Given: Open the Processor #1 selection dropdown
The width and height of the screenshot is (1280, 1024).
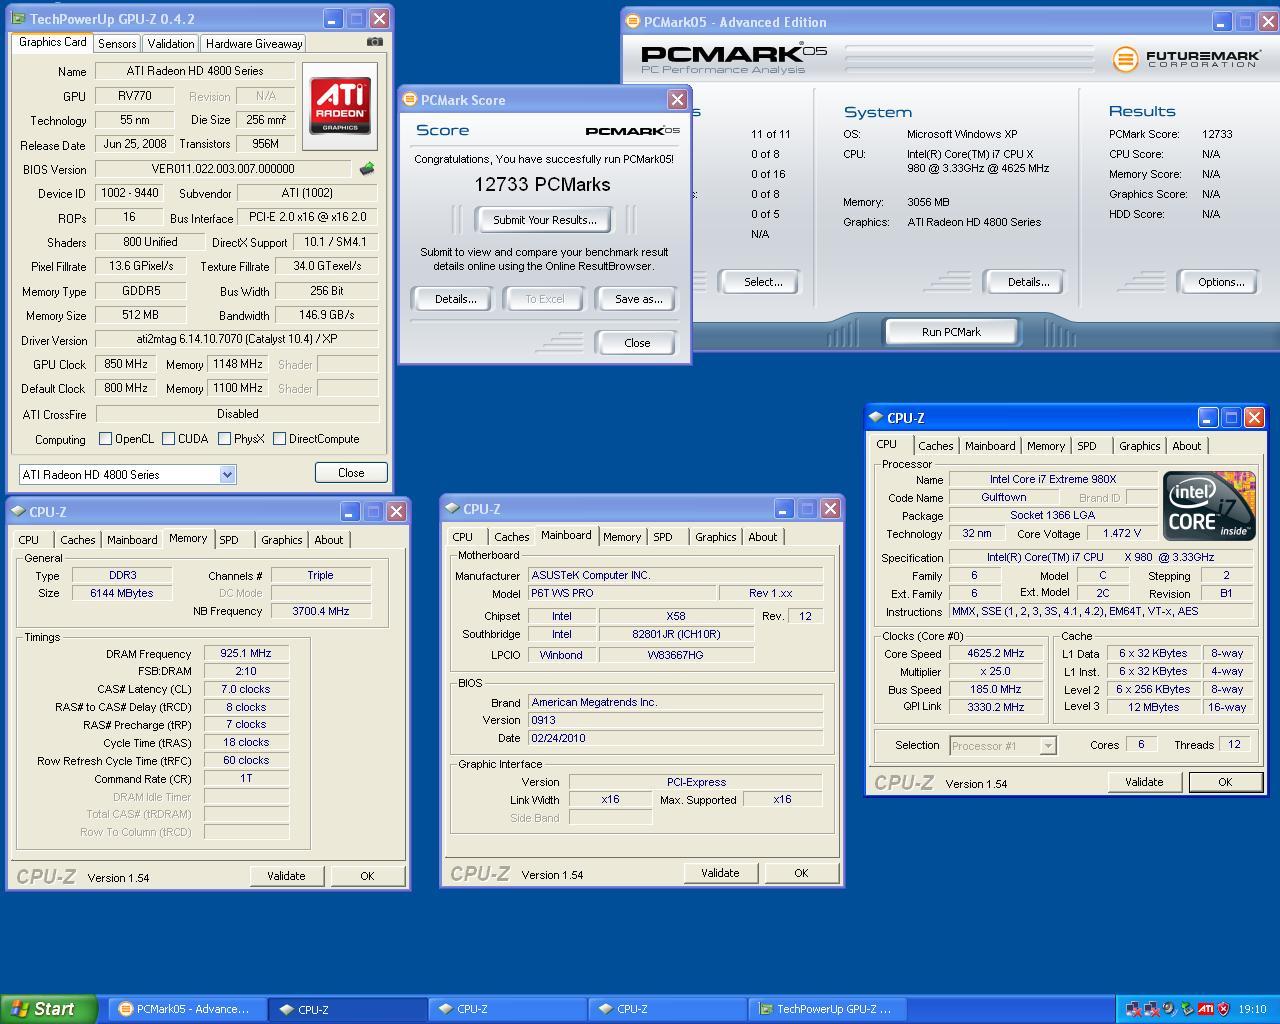Looking at the screenshot, I should [1047, 746].
